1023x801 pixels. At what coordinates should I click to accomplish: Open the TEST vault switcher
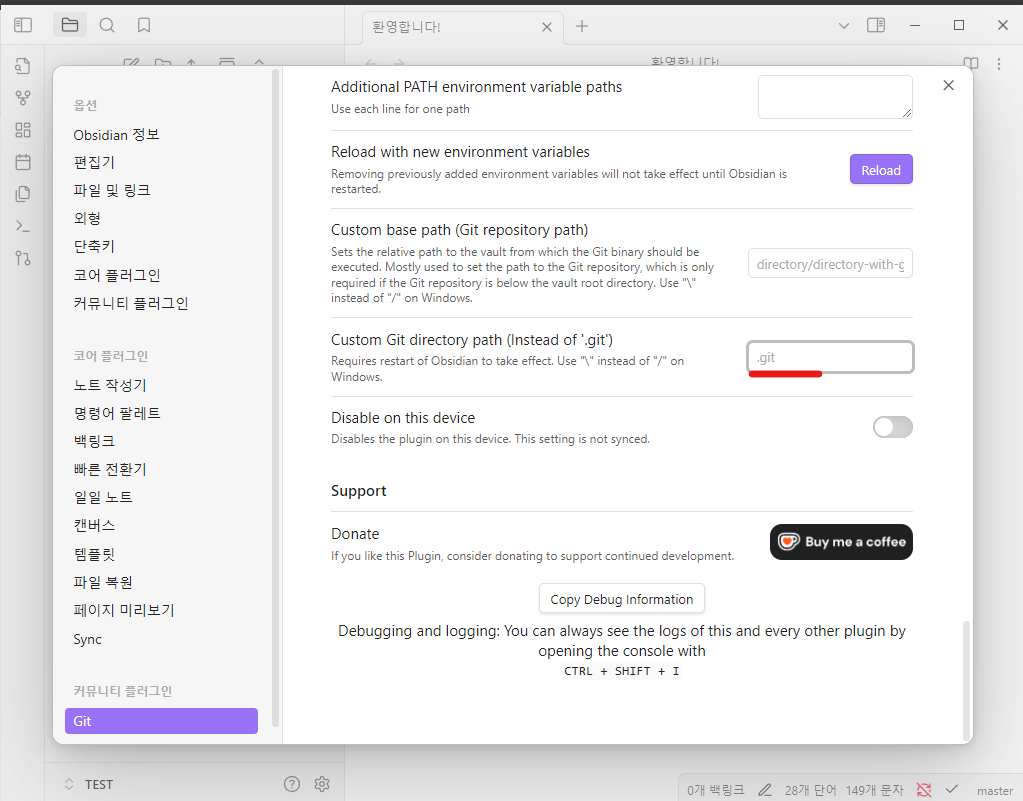(88, 784)
